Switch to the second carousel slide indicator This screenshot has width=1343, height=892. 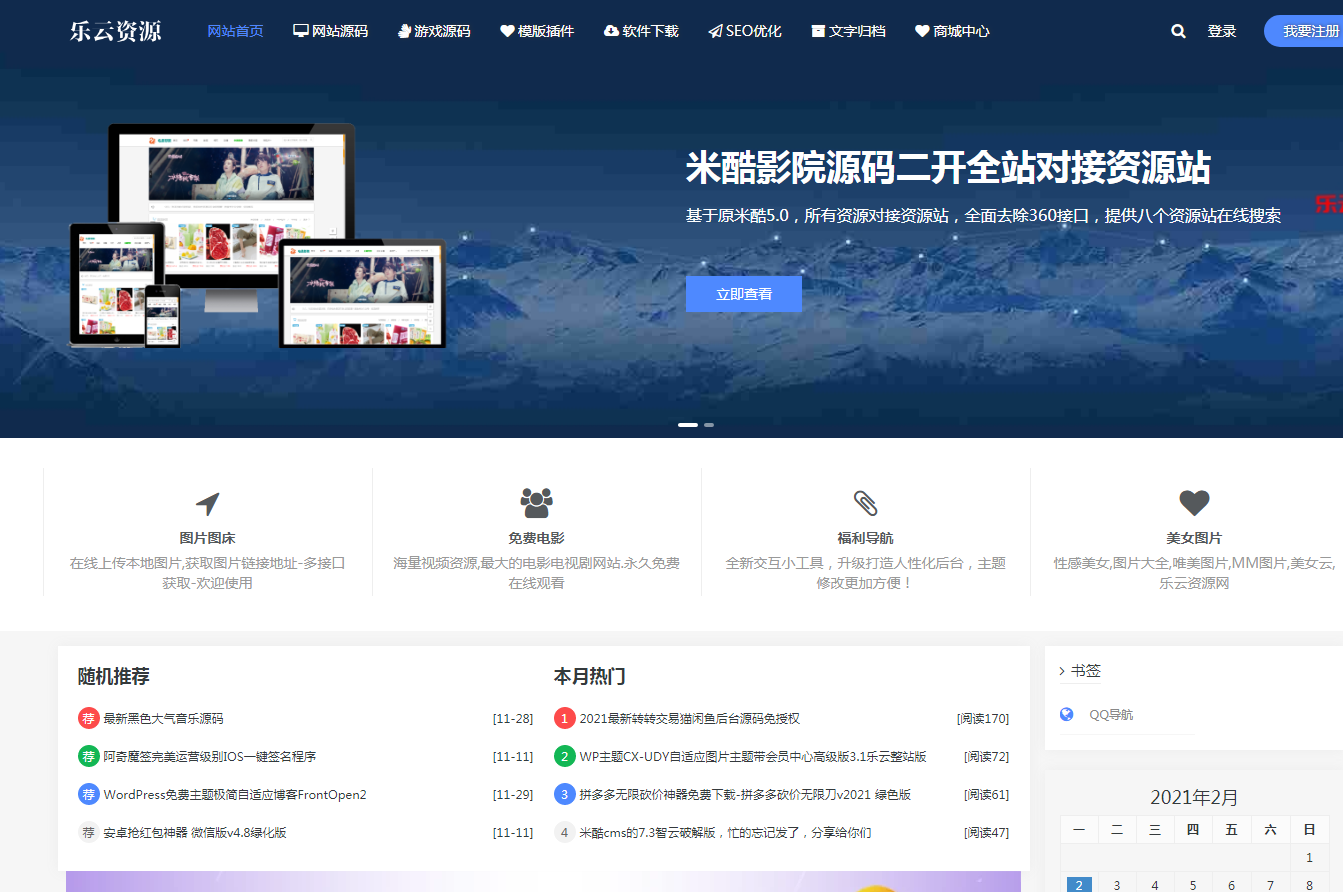(709, 425)
